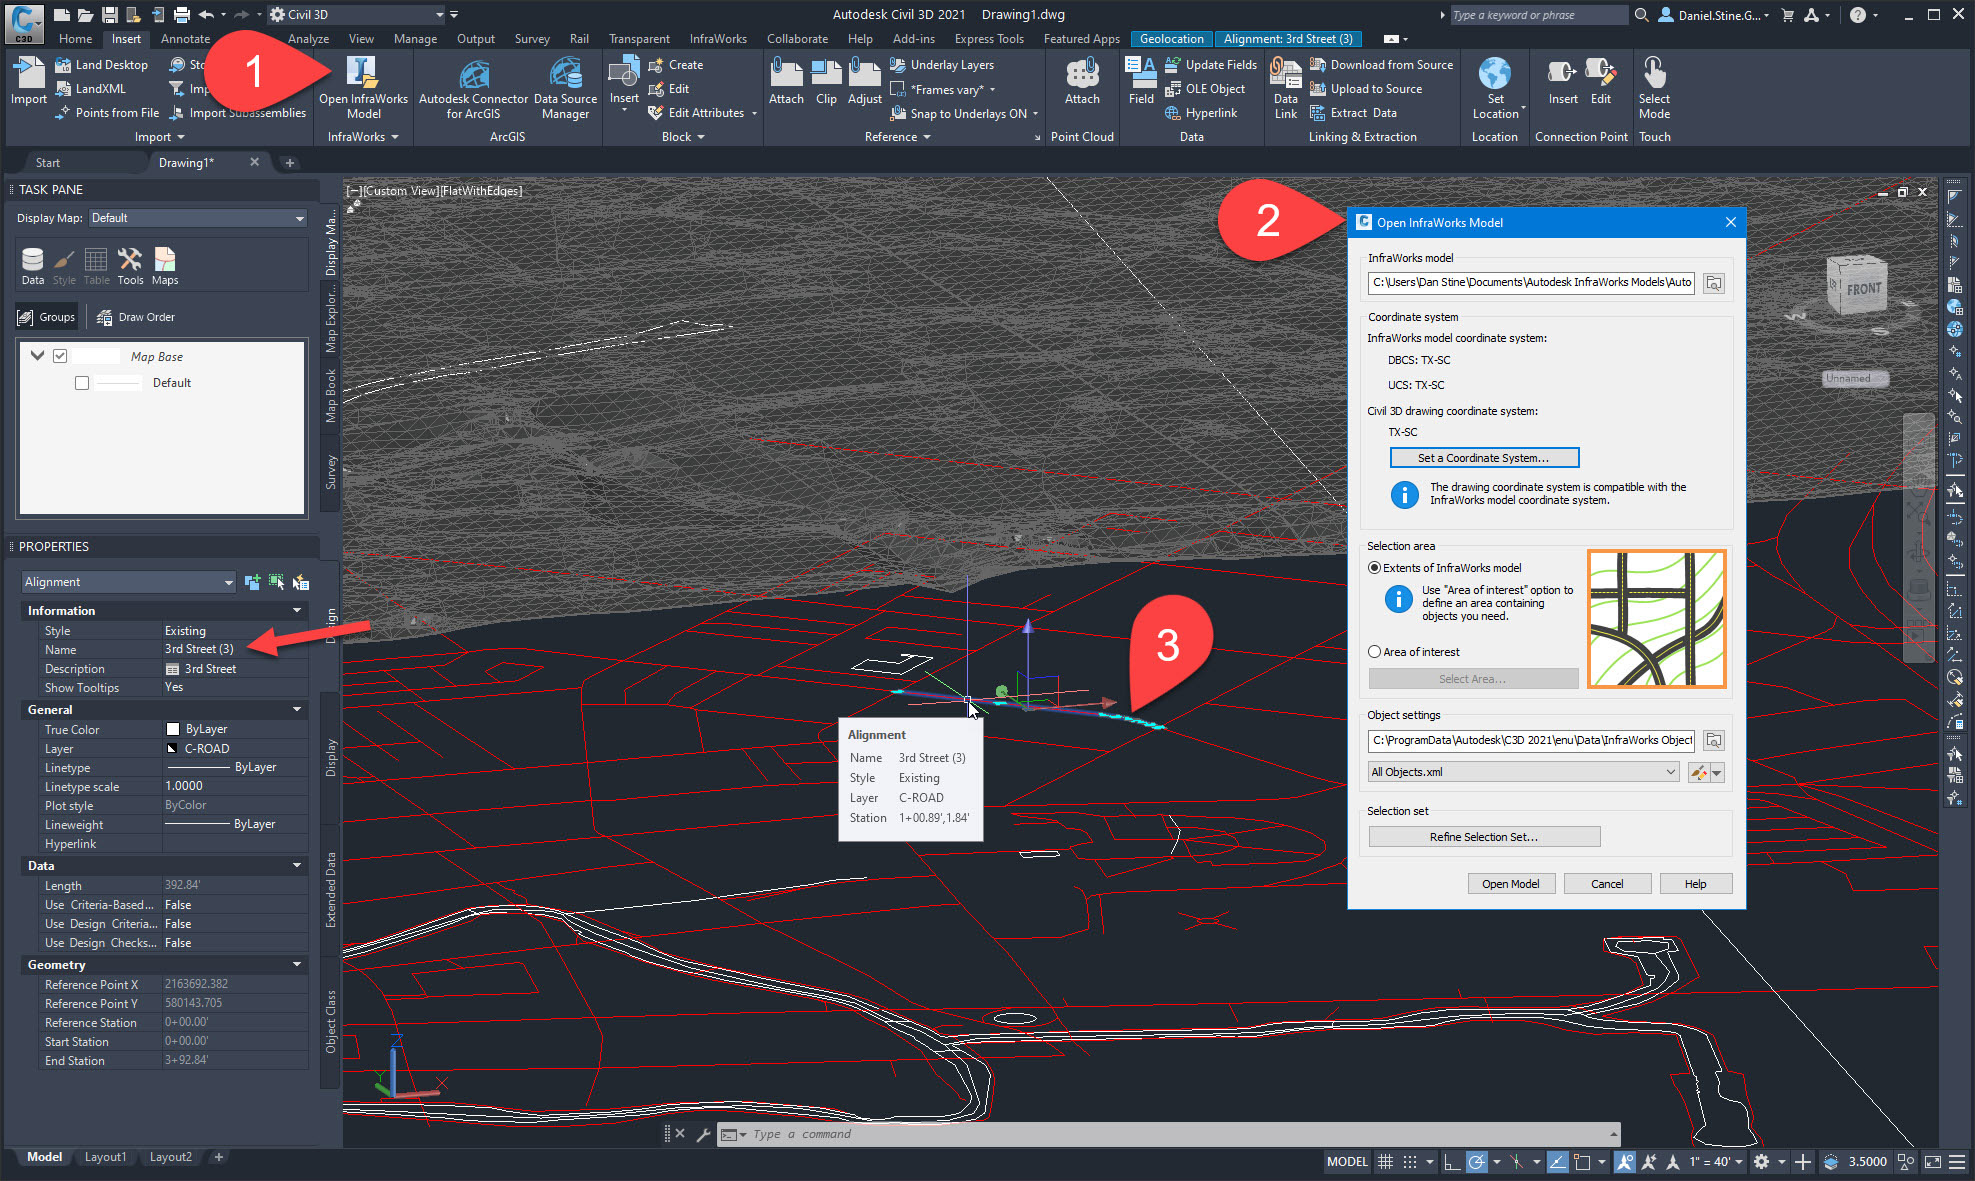Collapse the General properties section
Screen dimensions: 1975x1181
click(297, 710)
